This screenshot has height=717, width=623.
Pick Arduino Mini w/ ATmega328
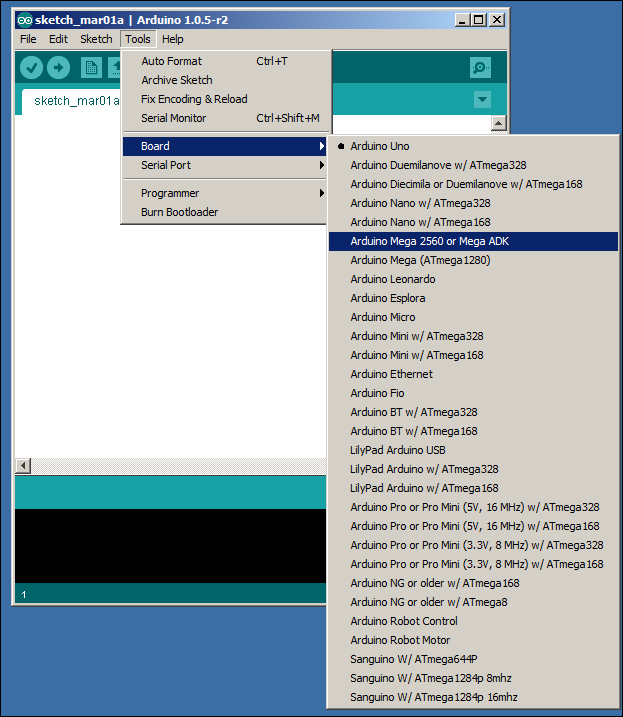473,336
